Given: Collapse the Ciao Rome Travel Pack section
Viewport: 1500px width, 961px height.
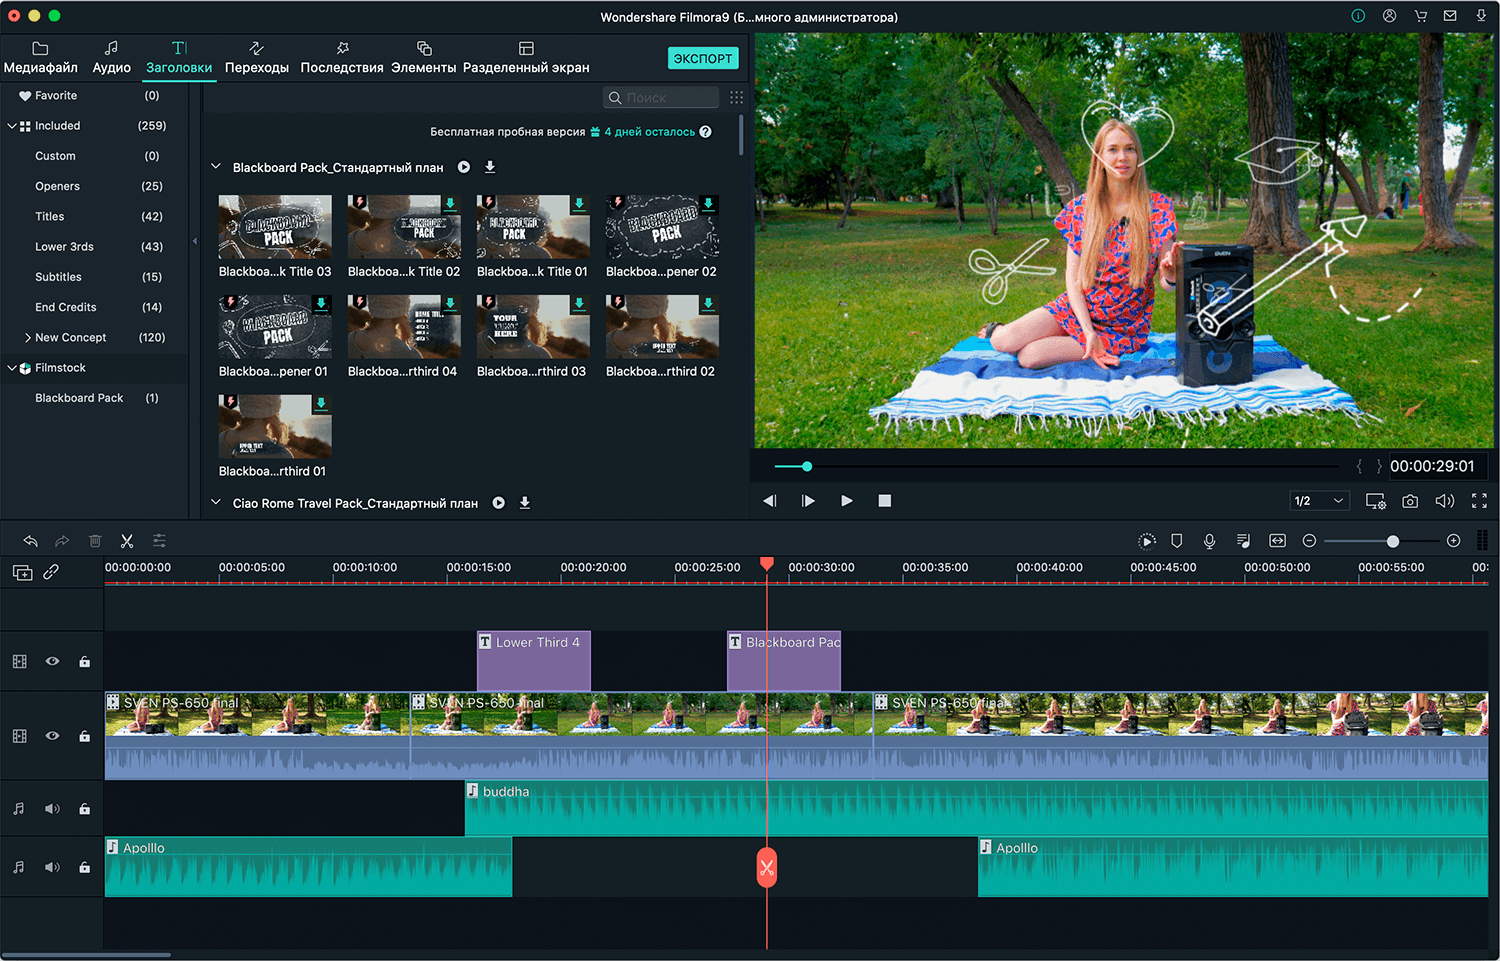Looking at the screenshot, I should click(216, 503).
